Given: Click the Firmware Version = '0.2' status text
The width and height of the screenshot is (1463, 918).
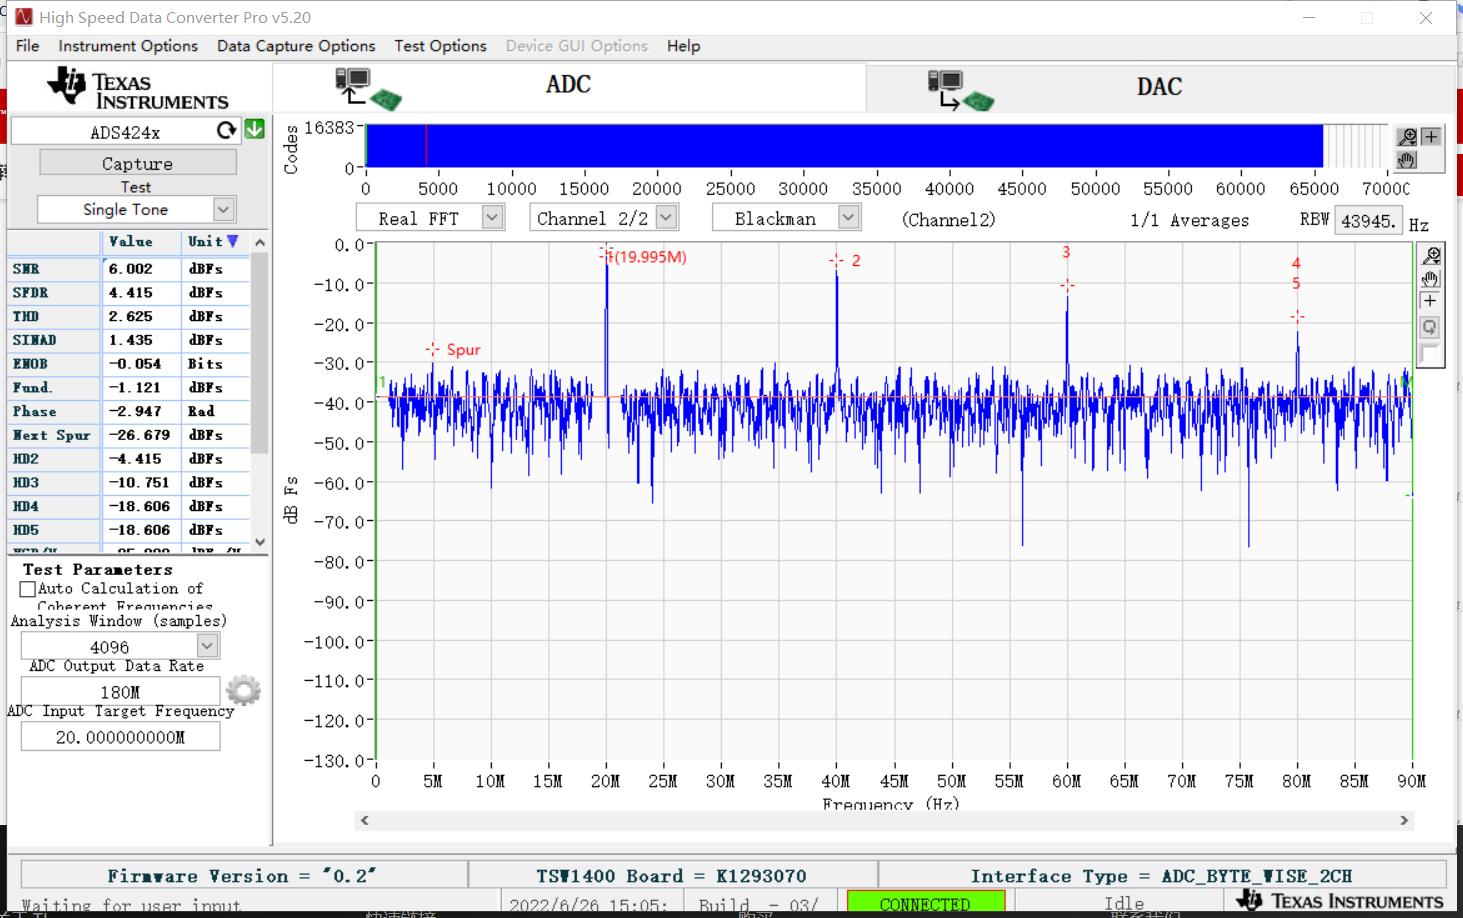Looking at the screenshot, I should (x=242, y=876).
